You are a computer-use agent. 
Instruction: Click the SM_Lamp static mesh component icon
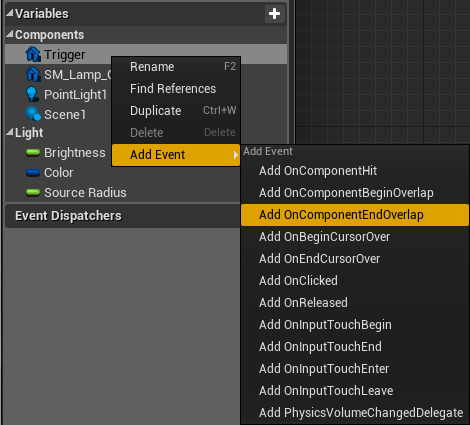(x=33, y=74)
